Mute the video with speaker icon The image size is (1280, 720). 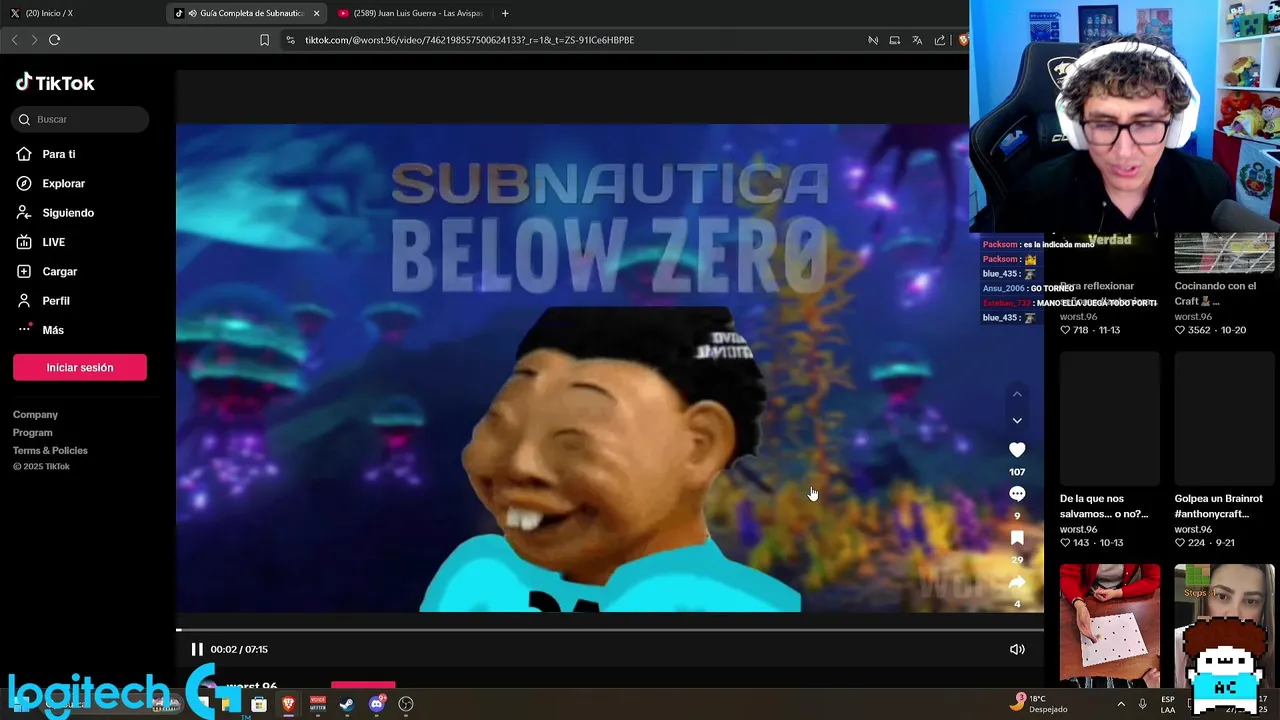(x=1017, y=649)
